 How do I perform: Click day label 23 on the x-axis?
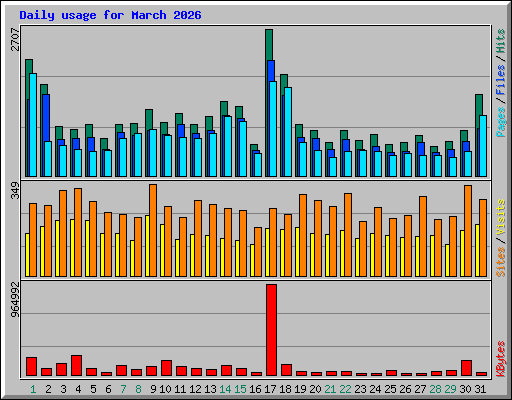360,389
